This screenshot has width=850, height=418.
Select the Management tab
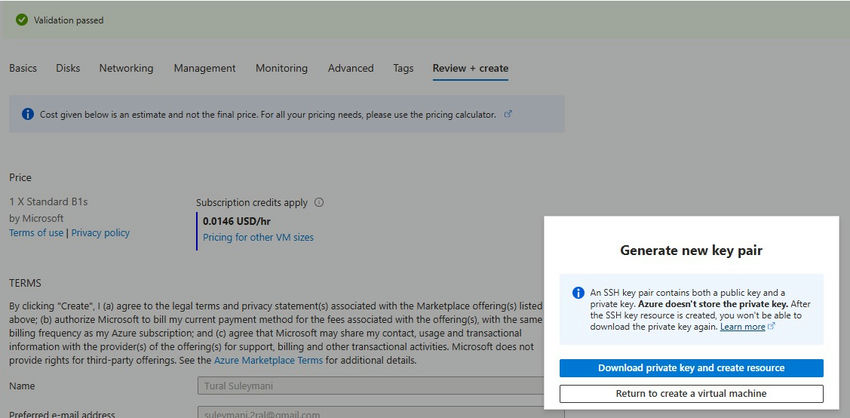pyautogui.click(x=204, y=68)
